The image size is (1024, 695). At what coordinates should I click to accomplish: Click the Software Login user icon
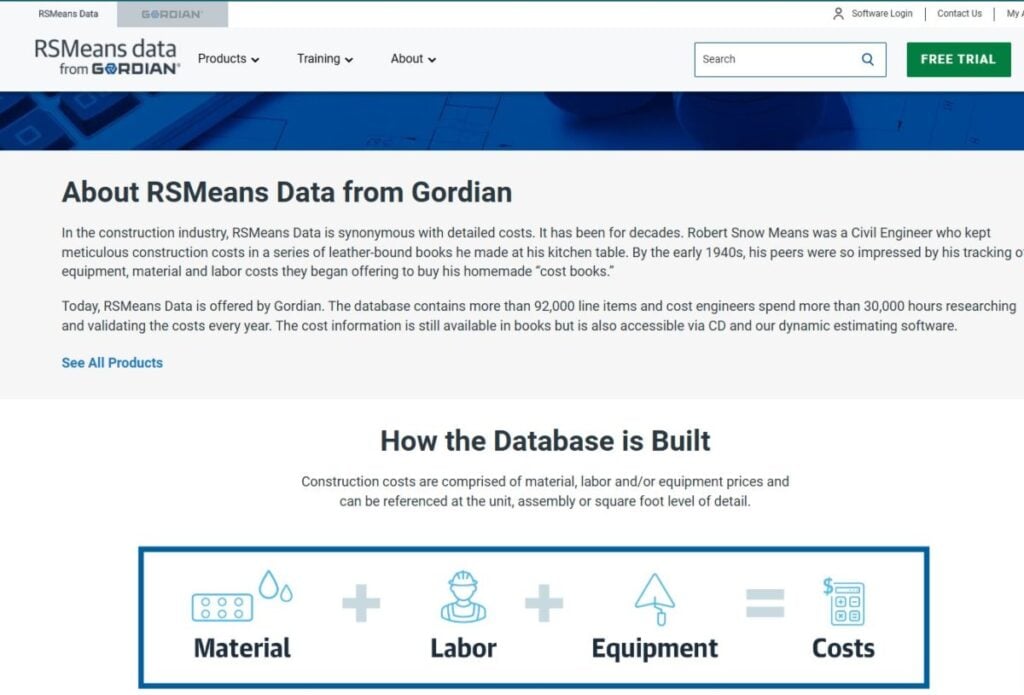point(839,14)
